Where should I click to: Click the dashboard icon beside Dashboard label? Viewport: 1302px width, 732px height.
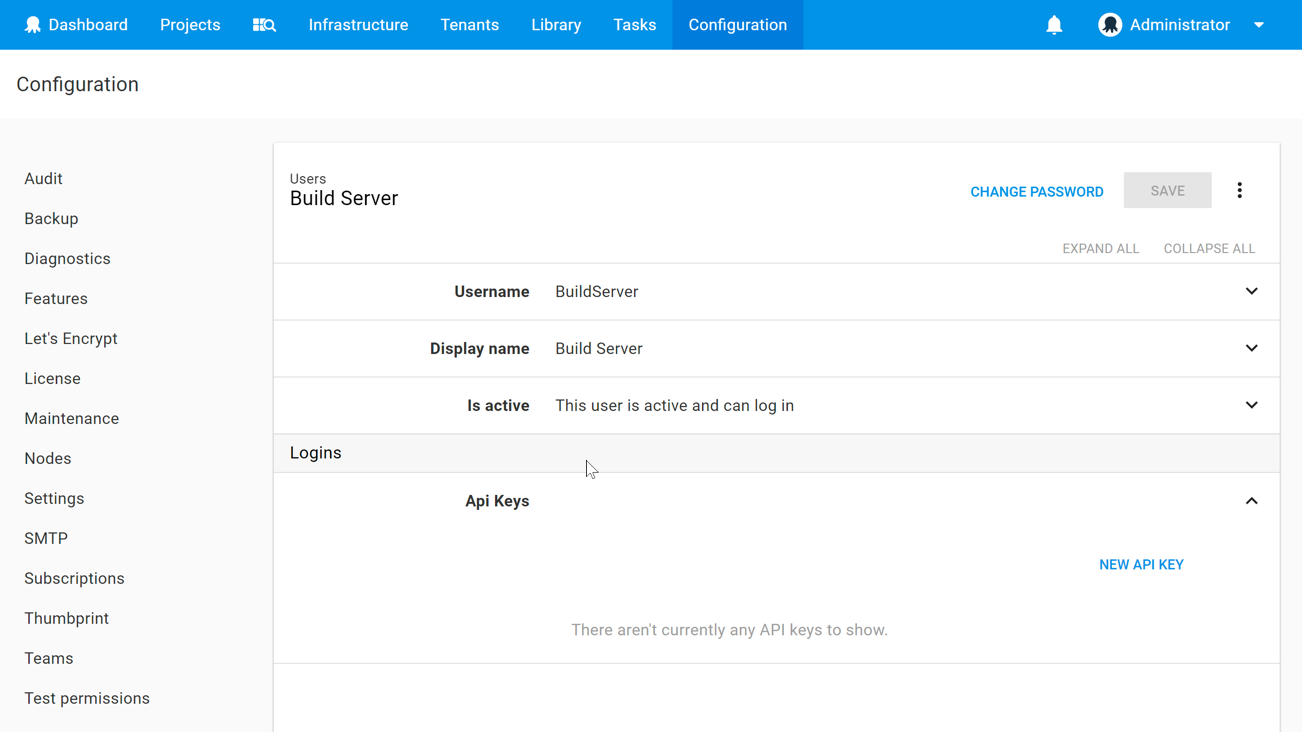(33, 24)
